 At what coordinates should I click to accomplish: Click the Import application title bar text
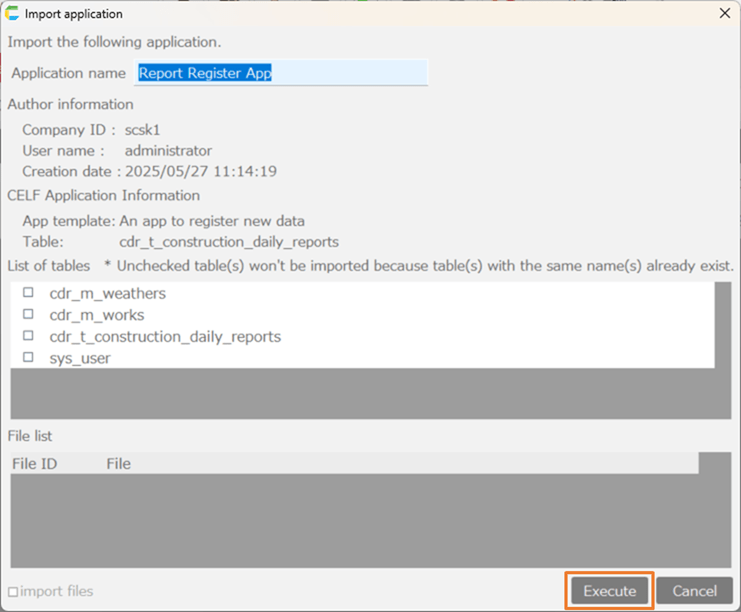click(73, 14)
